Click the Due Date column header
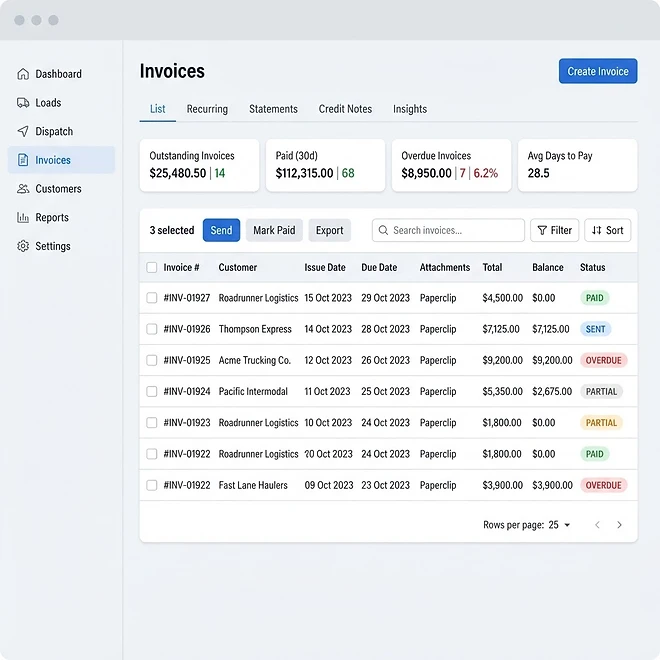The width and height of the screenshot is (660, 660). point(379,267)
